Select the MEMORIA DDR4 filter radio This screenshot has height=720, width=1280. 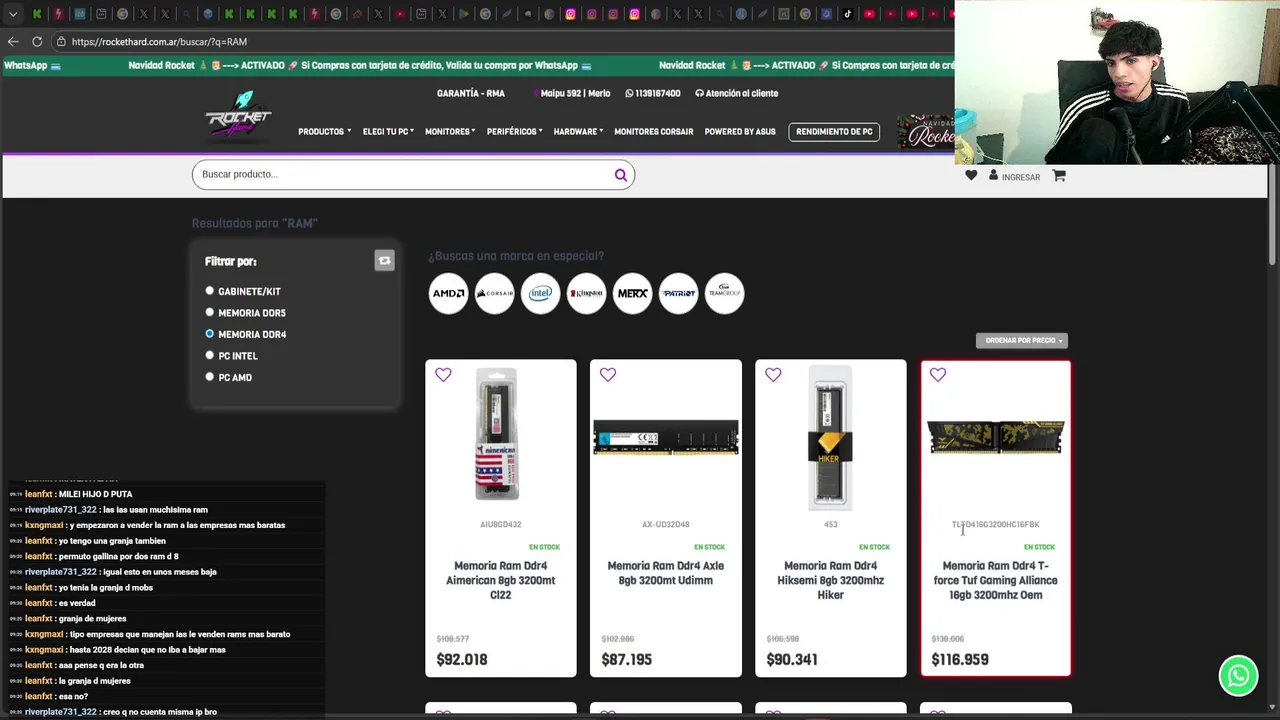pyautogui.click(x=209, y=334)
